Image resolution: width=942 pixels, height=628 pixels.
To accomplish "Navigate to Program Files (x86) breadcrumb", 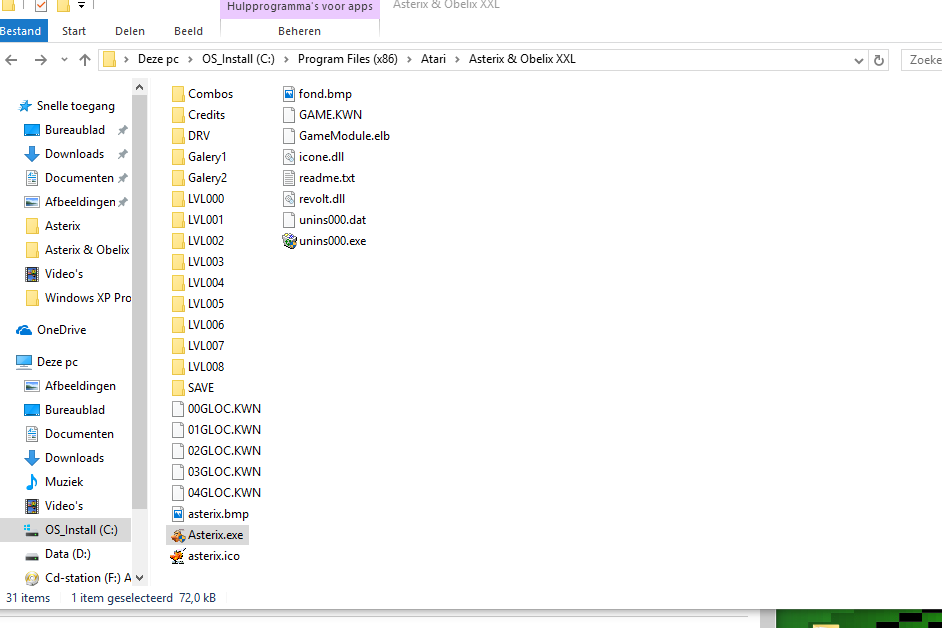I will [348, 59].
